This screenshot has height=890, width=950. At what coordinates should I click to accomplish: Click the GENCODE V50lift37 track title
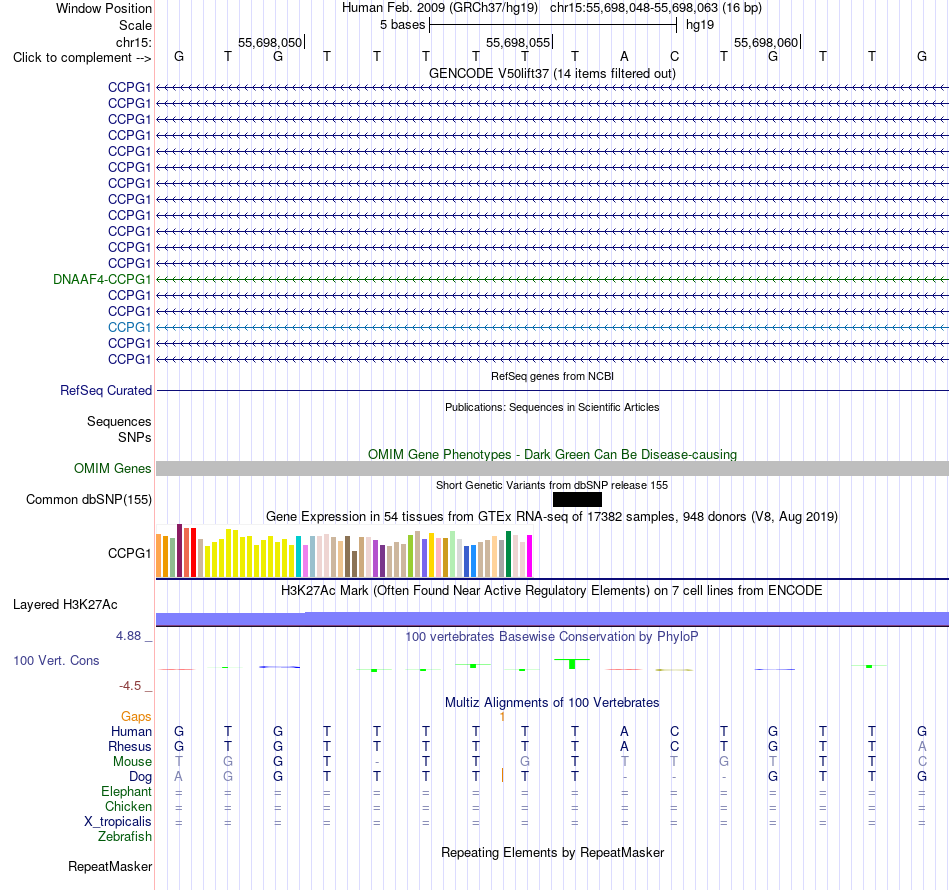pos(552,73)
